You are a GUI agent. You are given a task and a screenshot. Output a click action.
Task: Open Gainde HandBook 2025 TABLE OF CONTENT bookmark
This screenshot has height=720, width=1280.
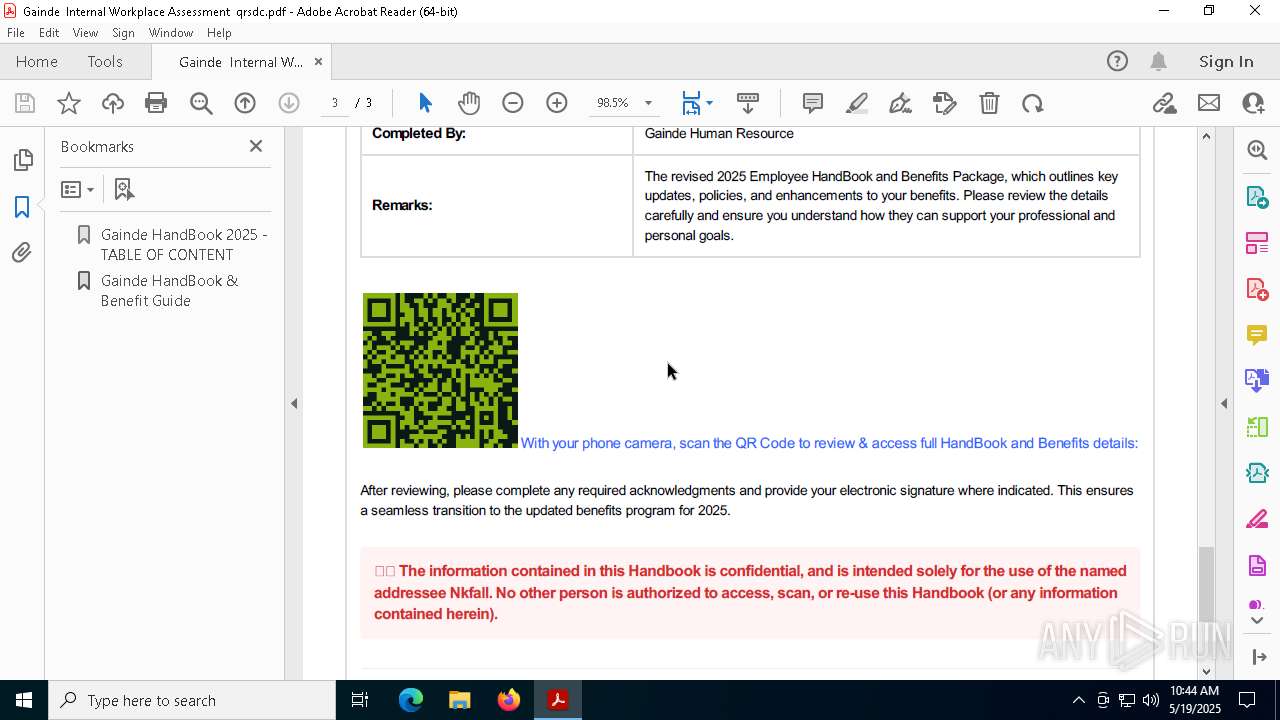pyautogui.click(x=183, y=244)
